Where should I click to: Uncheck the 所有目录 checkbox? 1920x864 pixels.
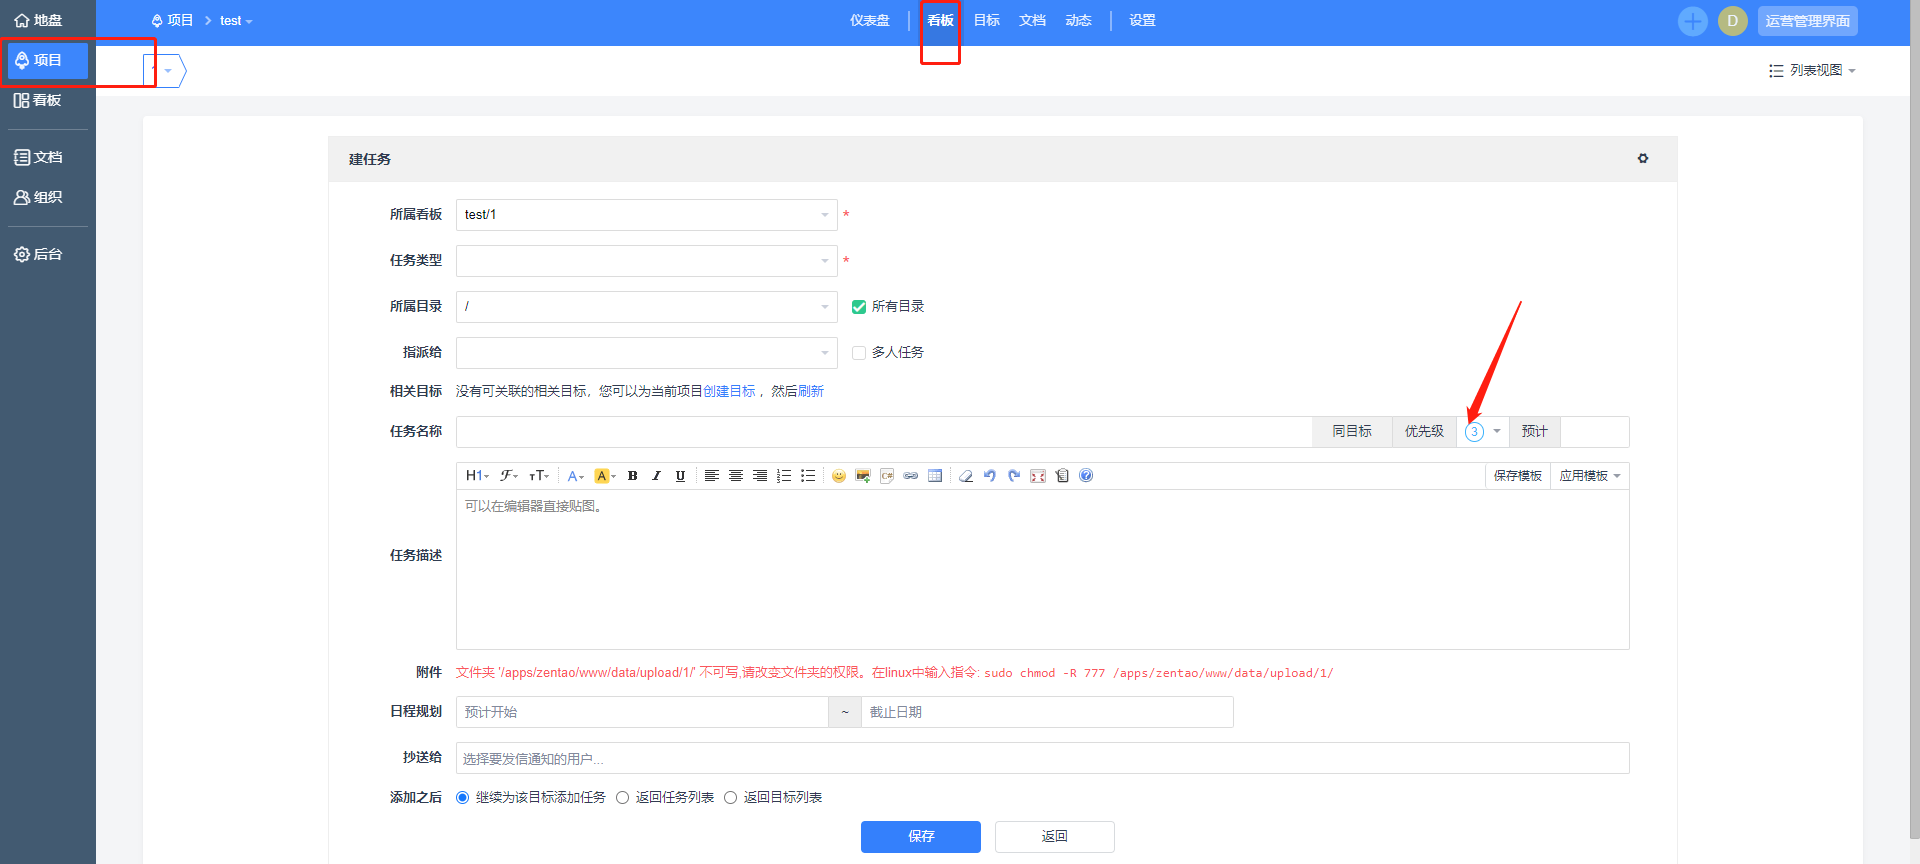[858, 307]
